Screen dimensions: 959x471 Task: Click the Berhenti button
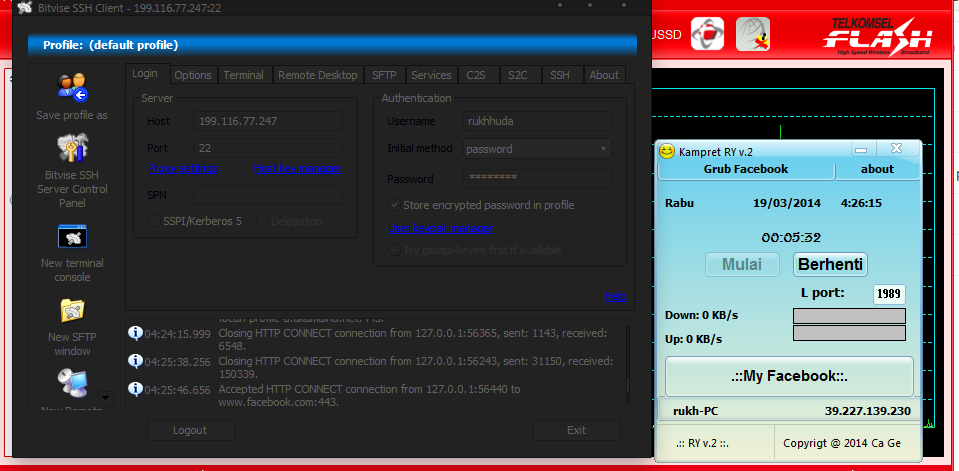tap(831, 264)
